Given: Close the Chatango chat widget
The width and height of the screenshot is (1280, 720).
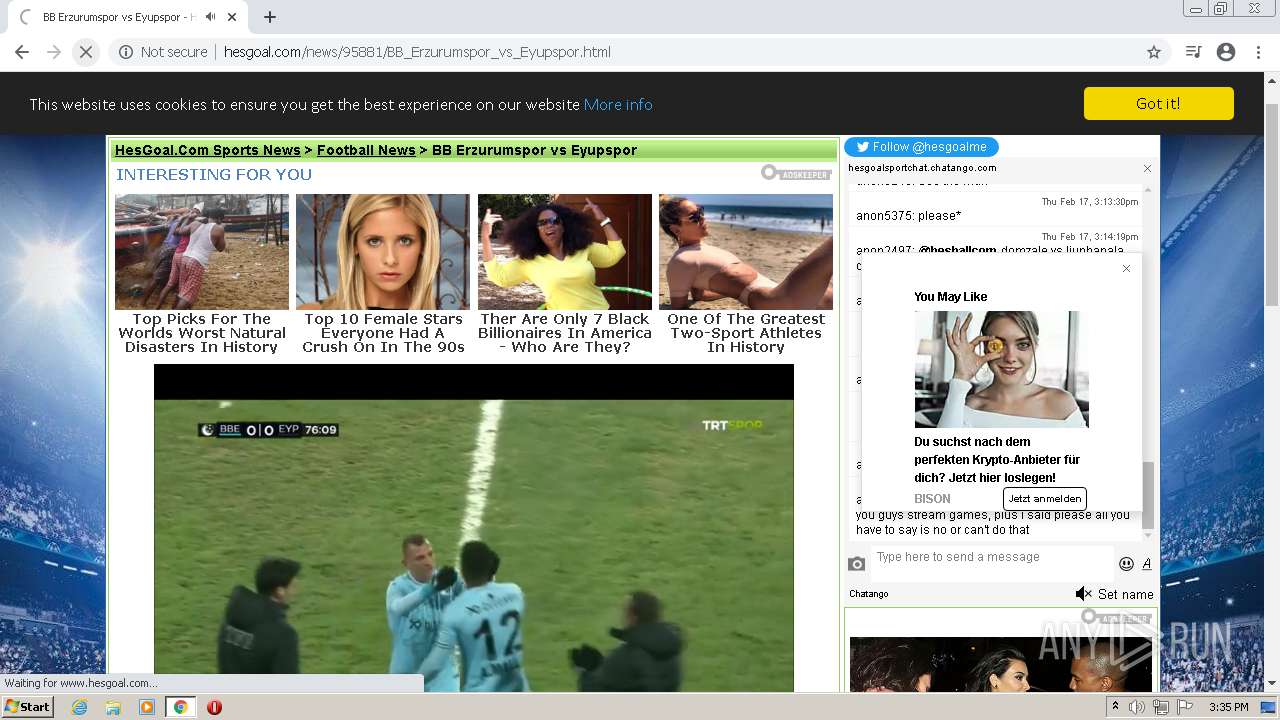Looking at the screenshot, I should tap(1147, 168).
